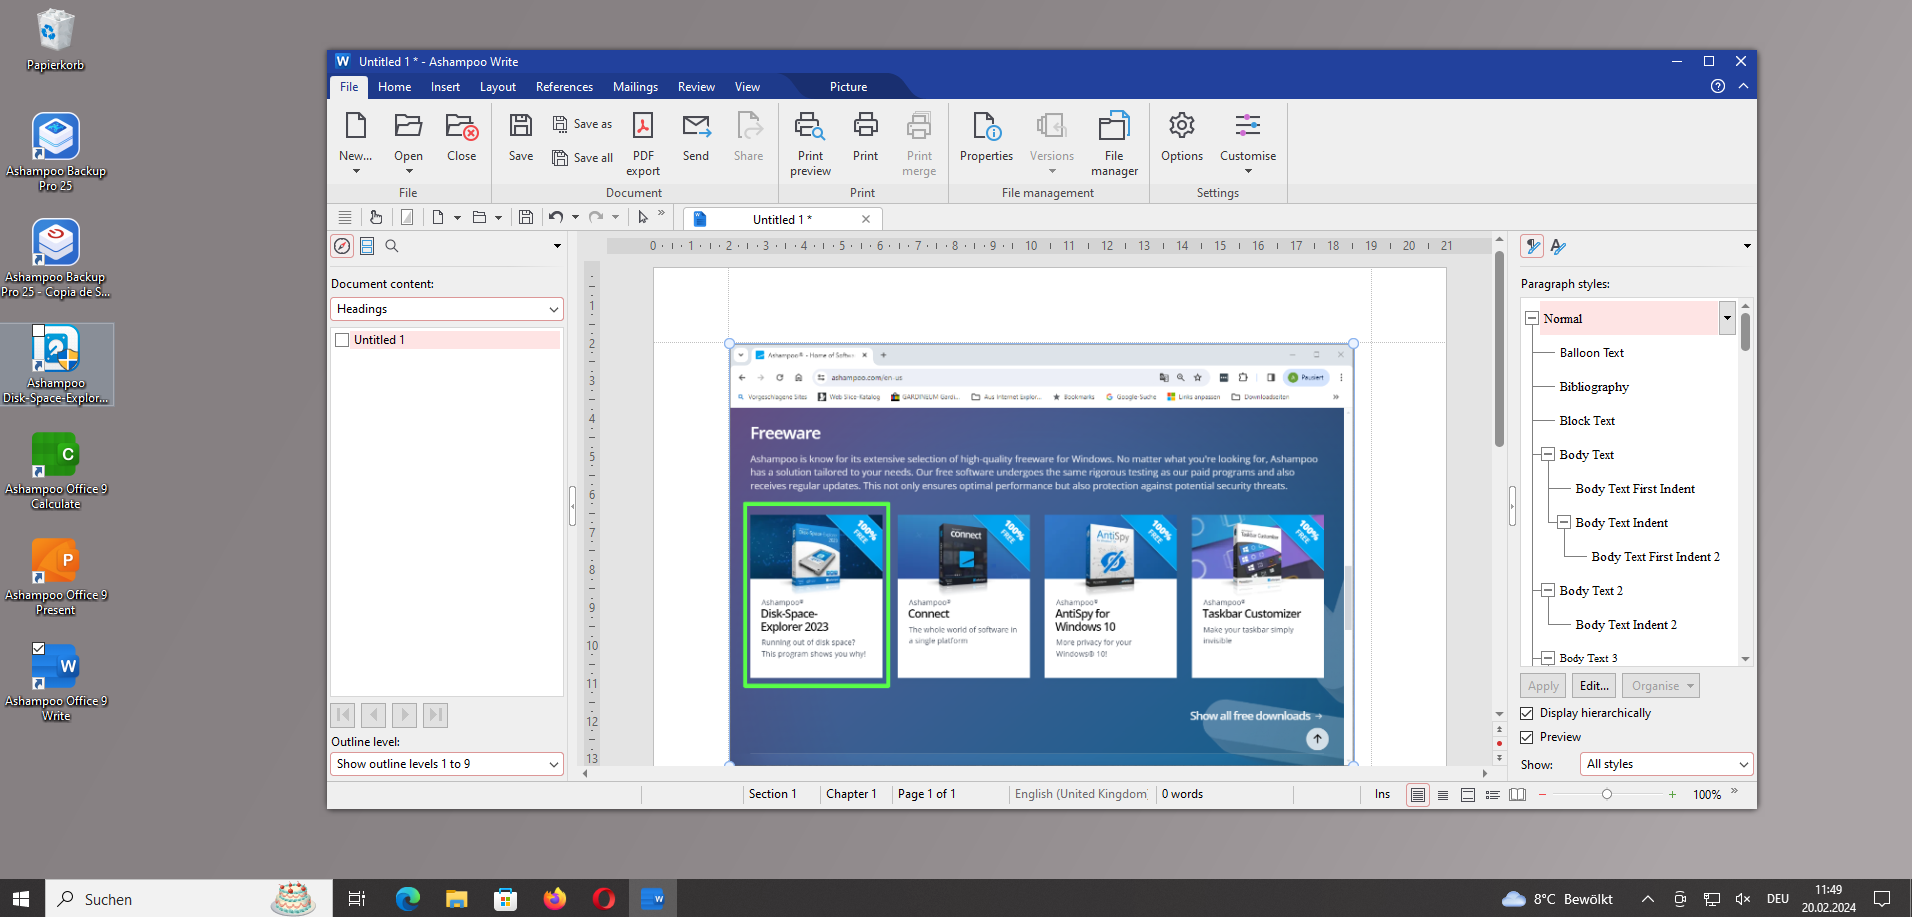Viewport: 1912px width, 917px height.
Task: Activate the compass navigator icon in sidebar
Action: coord(342,246)
